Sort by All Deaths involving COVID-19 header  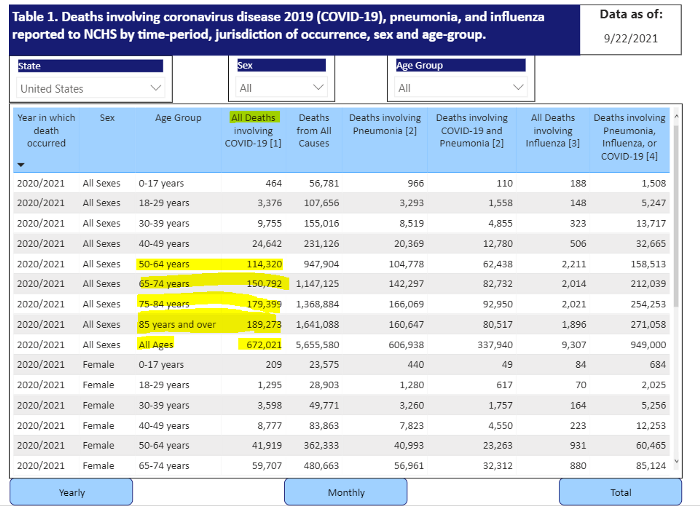tap(253, 130)
